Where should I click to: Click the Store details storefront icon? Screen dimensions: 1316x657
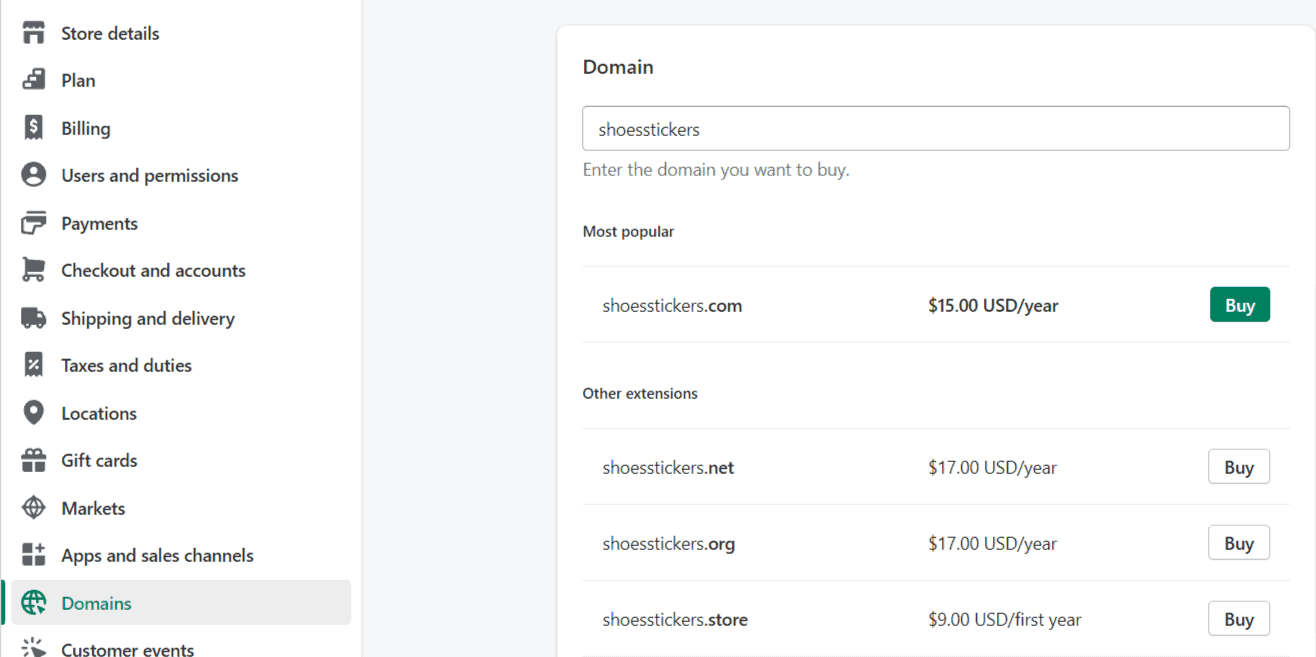click(34, 33)
